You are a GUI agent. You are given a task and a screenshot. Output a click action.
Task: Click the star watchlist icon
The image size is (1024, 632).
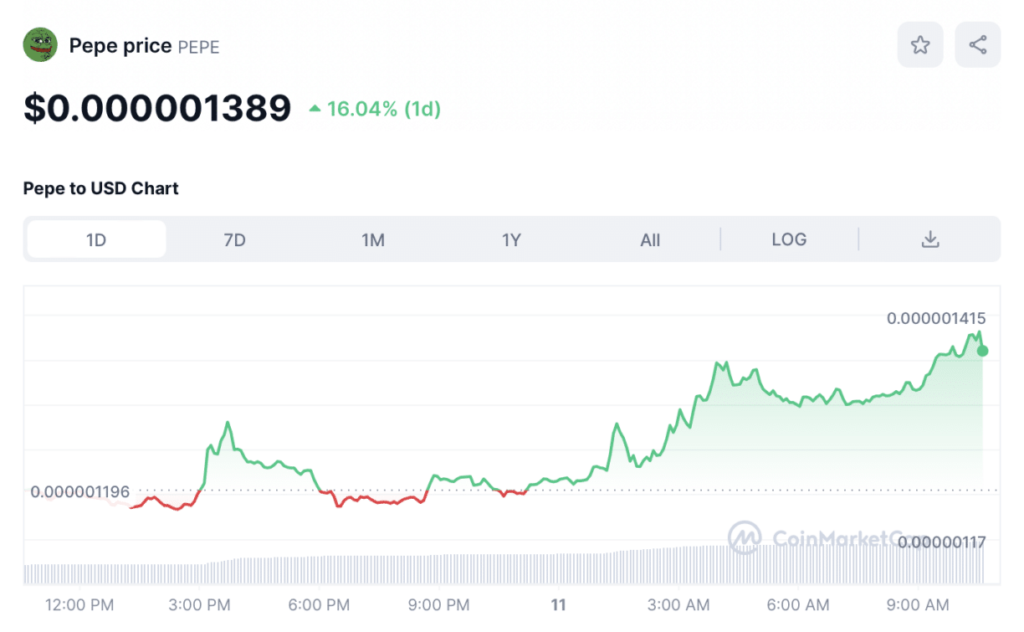(x=920, y=45)
